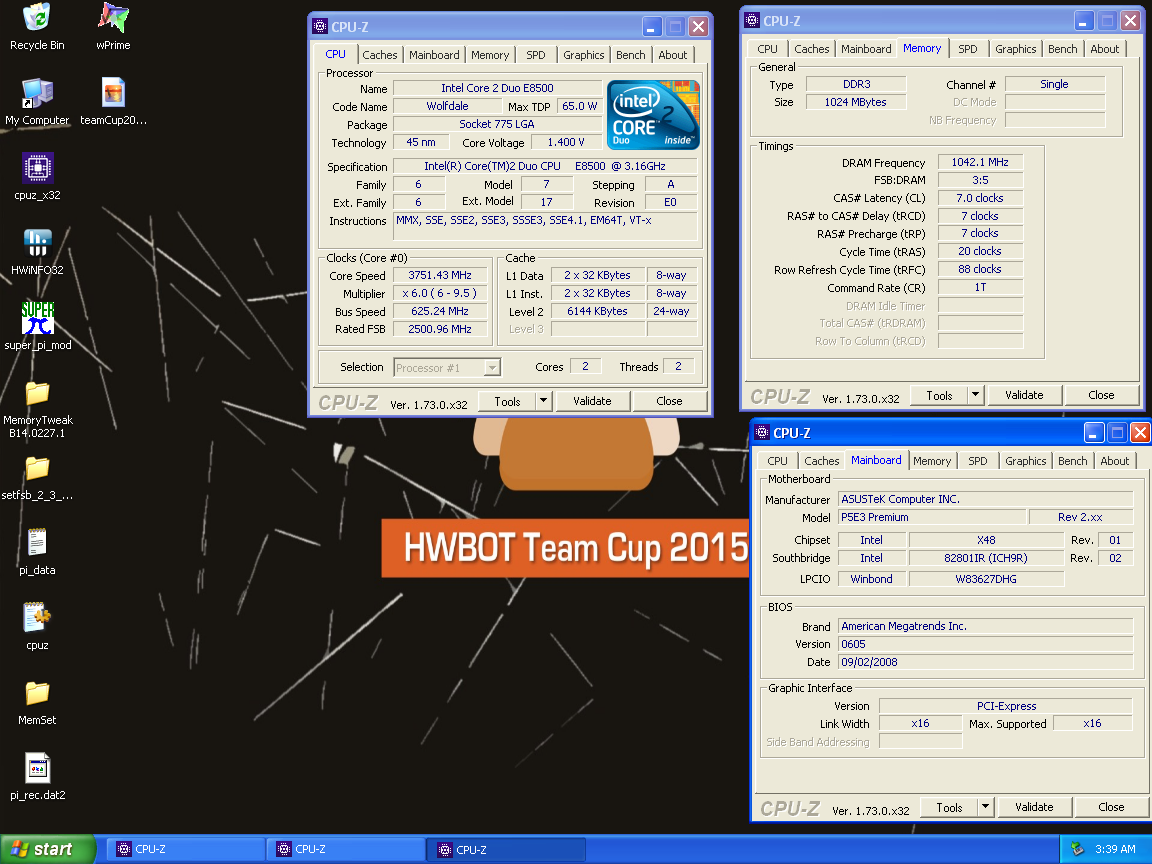Select the super_pi_mod desktop icon
Image resolution: width=1152 pixels, height=864 pixels.
[x=37, y=326]
